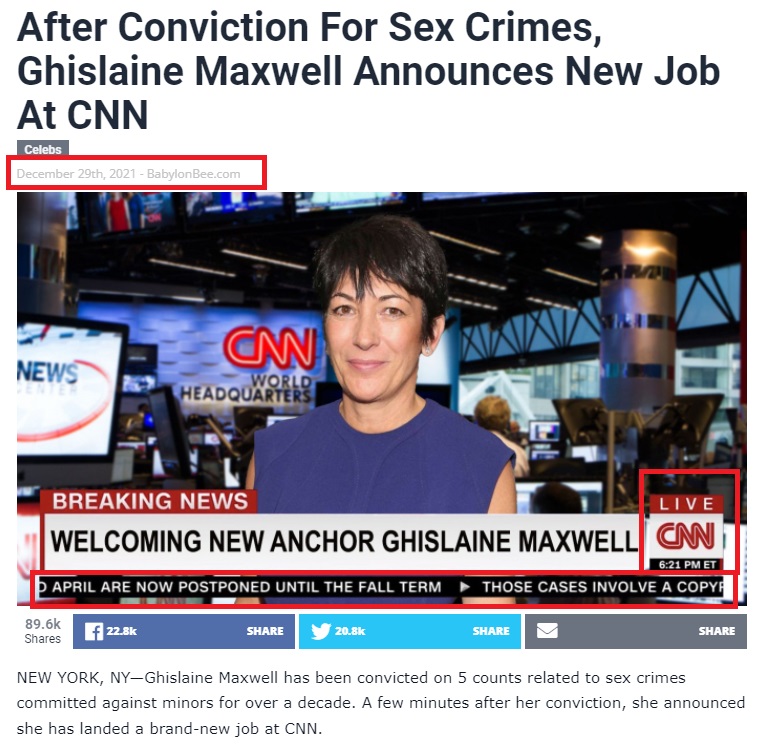Click the BabylonBee.com source text

click(193, 174)
